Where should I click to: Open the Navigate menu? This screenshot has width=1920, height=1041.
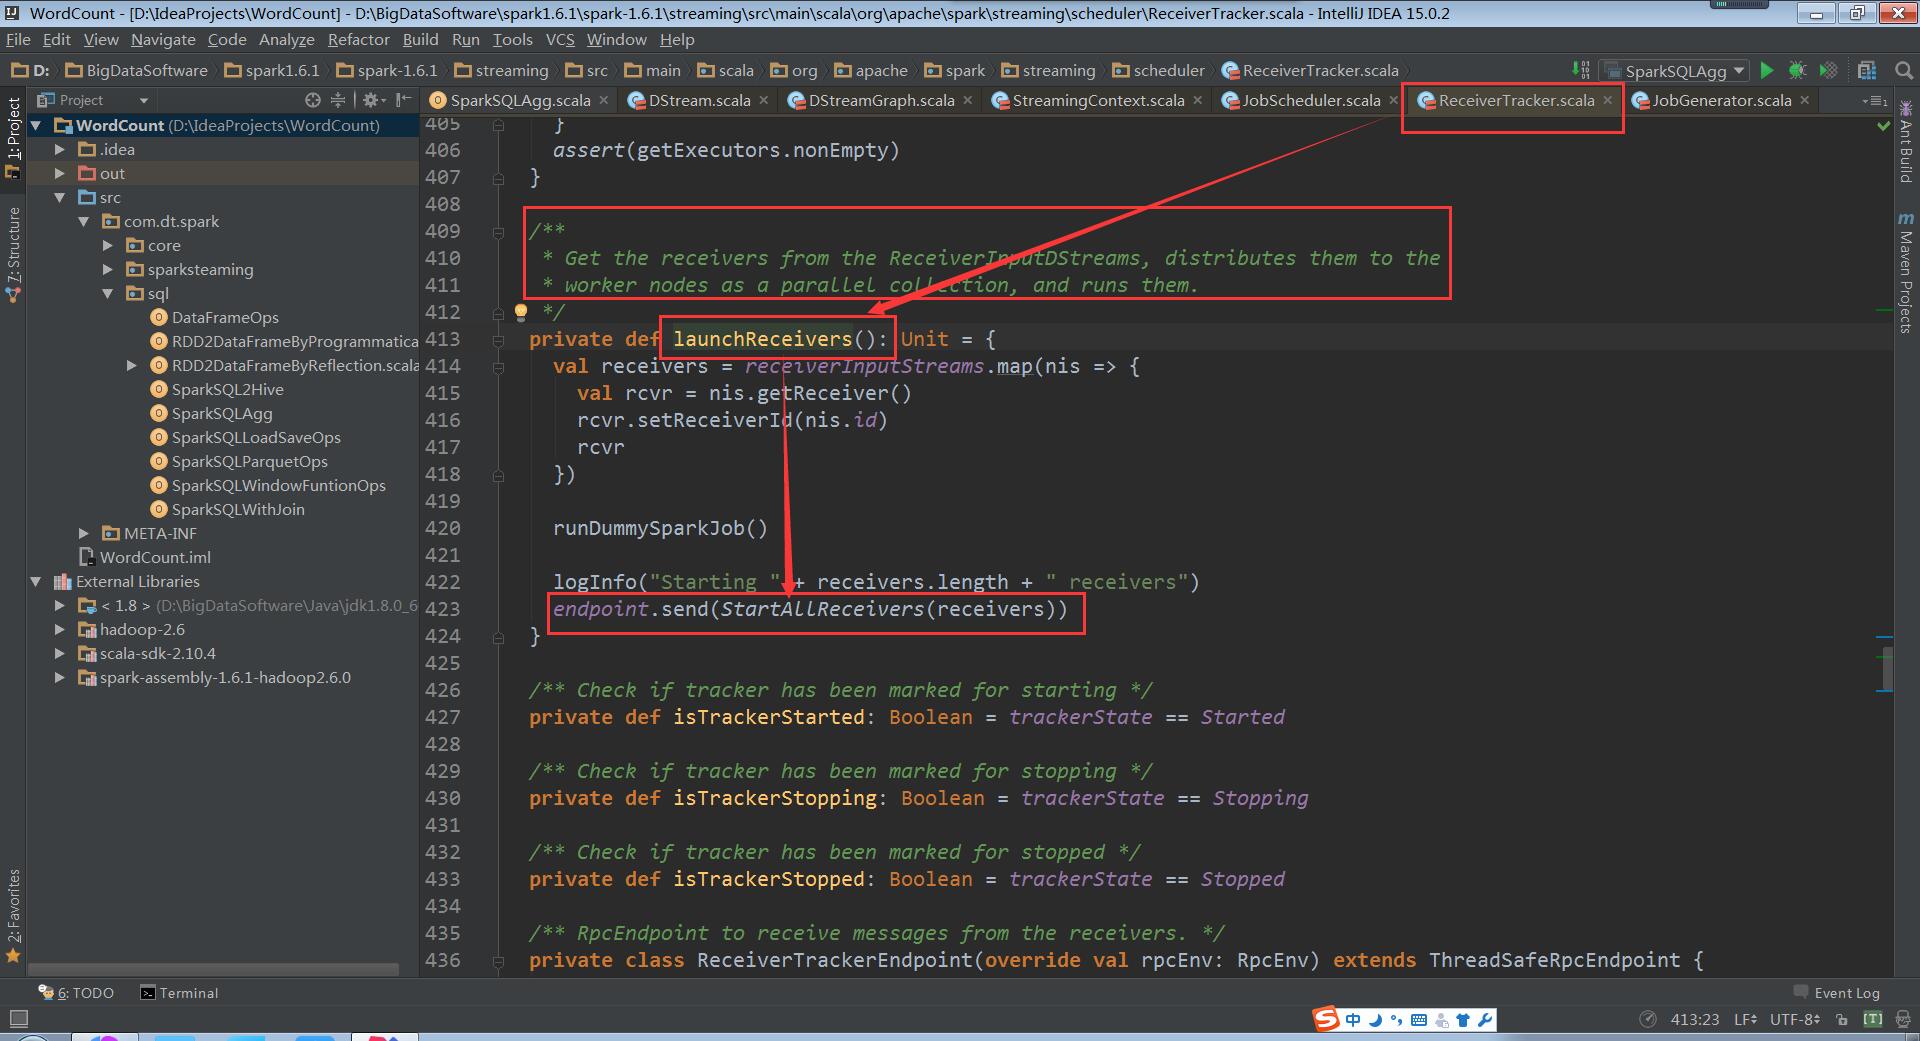coord(163,39)
